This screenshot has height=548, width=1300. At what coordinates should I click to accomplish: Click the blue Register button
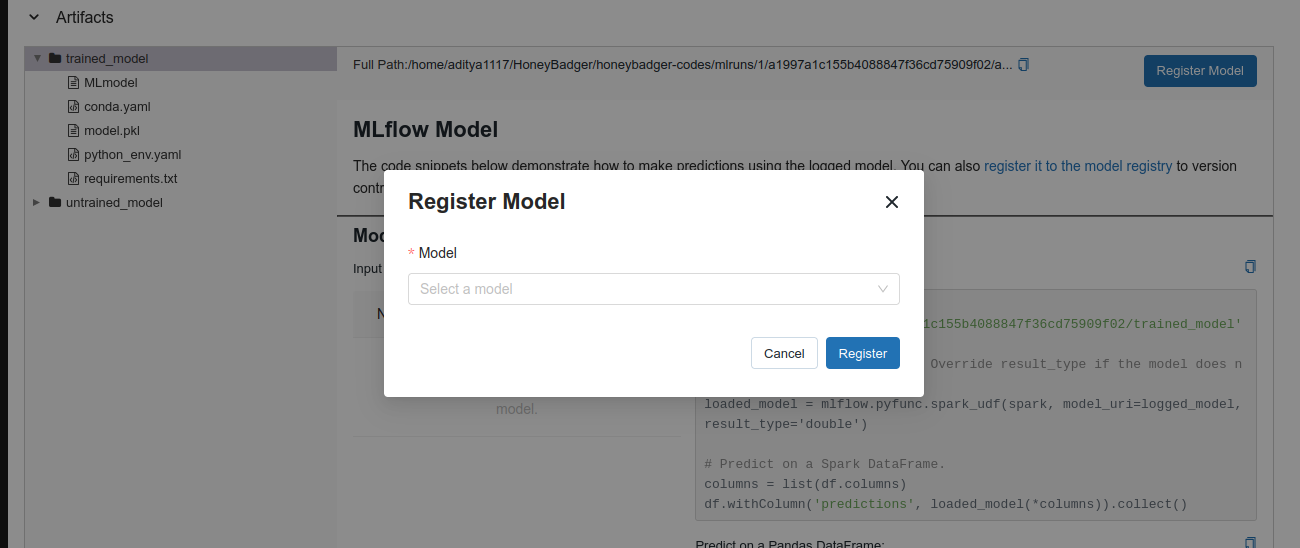pyautogui.click(x=863, y=353)
